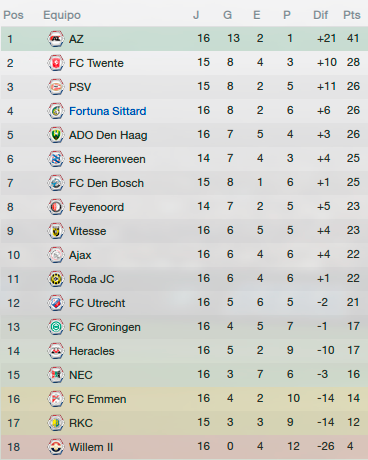Click the Equipo column header
The height and width of the screenshot is (460, 368).
(62, 15)
